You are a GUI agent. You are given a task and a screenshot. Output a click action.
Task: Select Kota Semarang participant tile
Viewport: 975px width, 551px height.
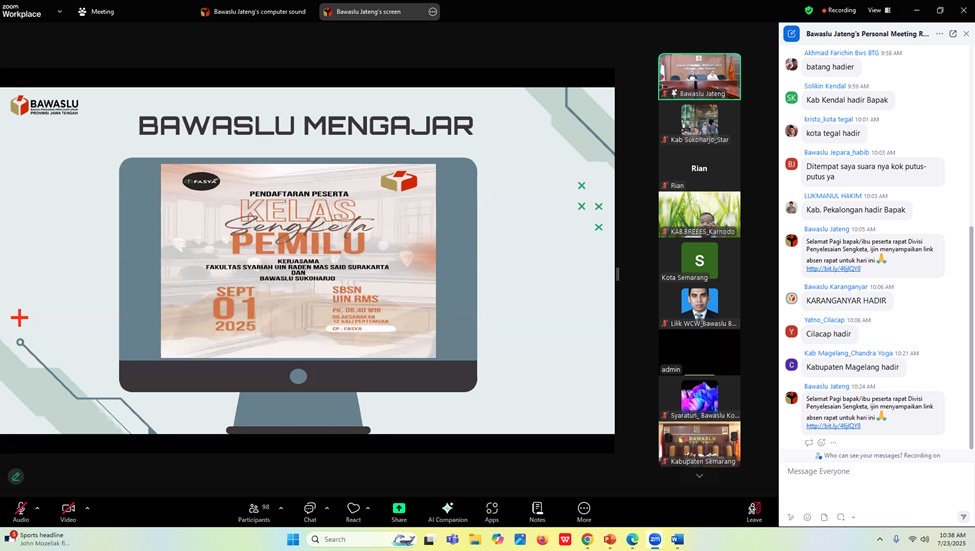700,260
